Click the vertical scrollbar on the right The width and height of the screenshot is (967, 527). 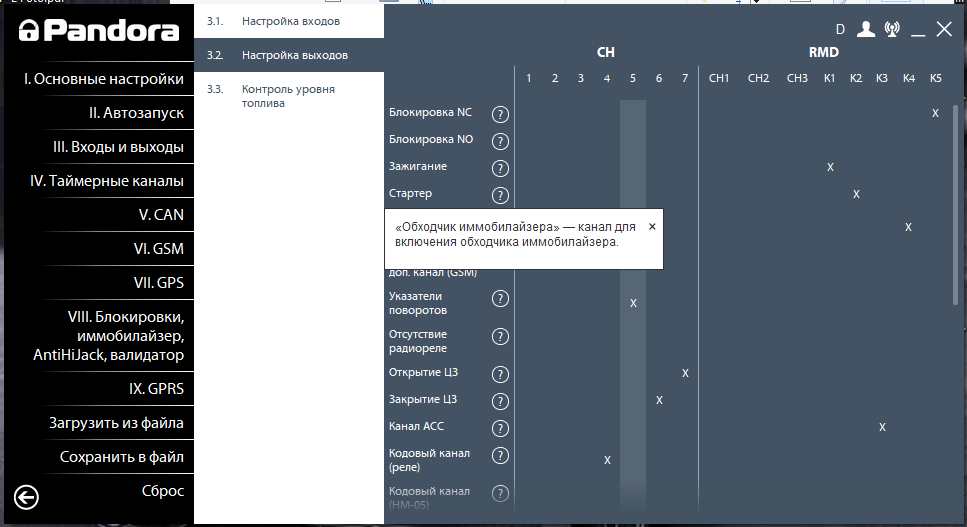click(x=955, y=200)
